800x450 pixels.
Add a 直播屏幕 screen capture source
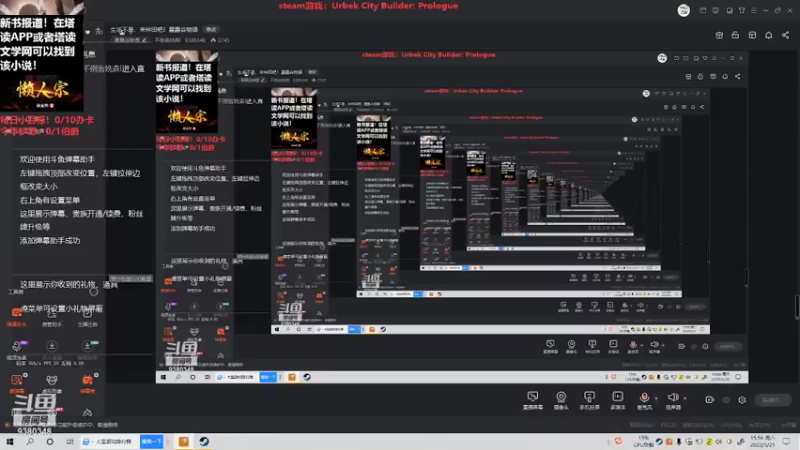(533, 400)
